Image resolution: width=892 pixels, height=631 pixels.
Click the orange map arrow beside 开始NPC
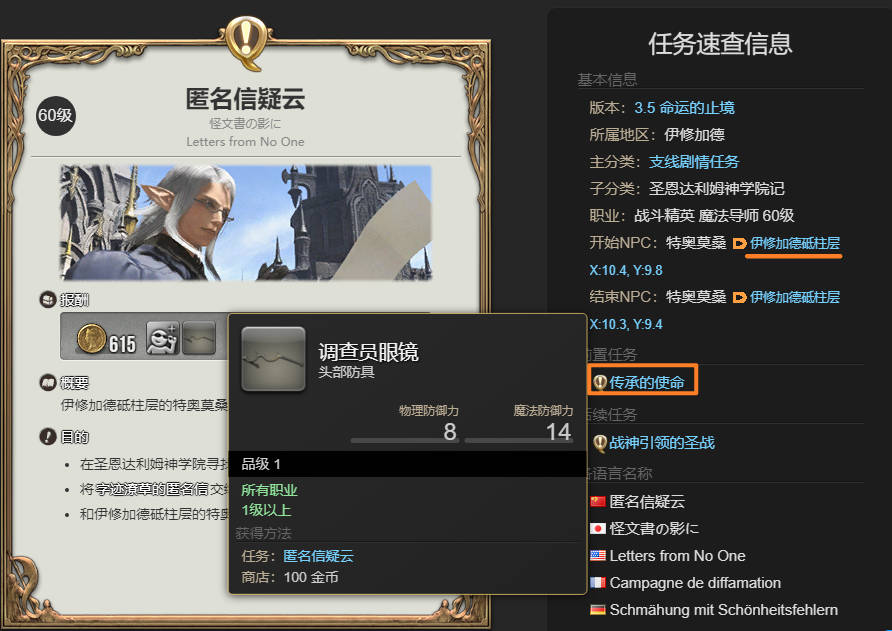(739, 244)
